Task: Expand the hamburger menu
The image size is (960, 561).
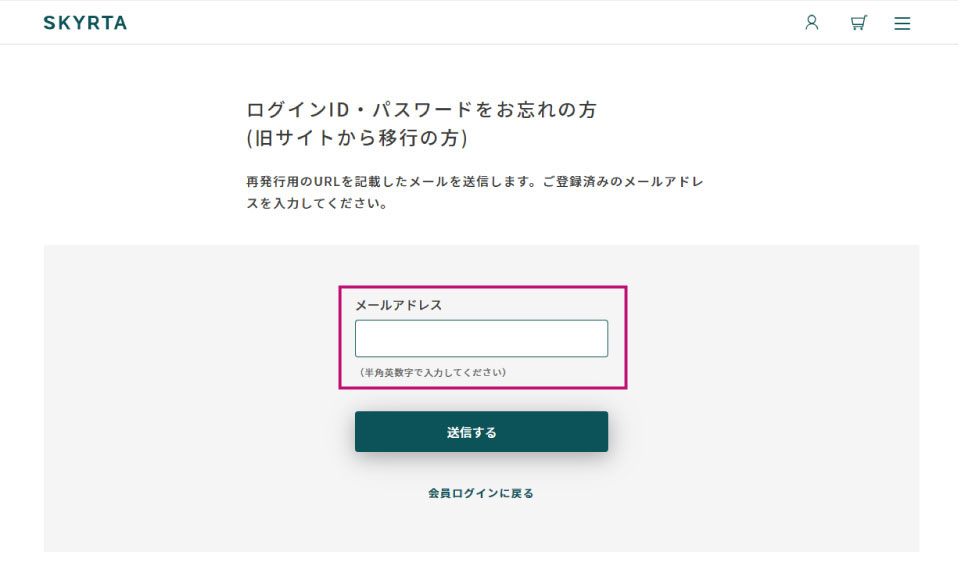Action: click(902, 23)
